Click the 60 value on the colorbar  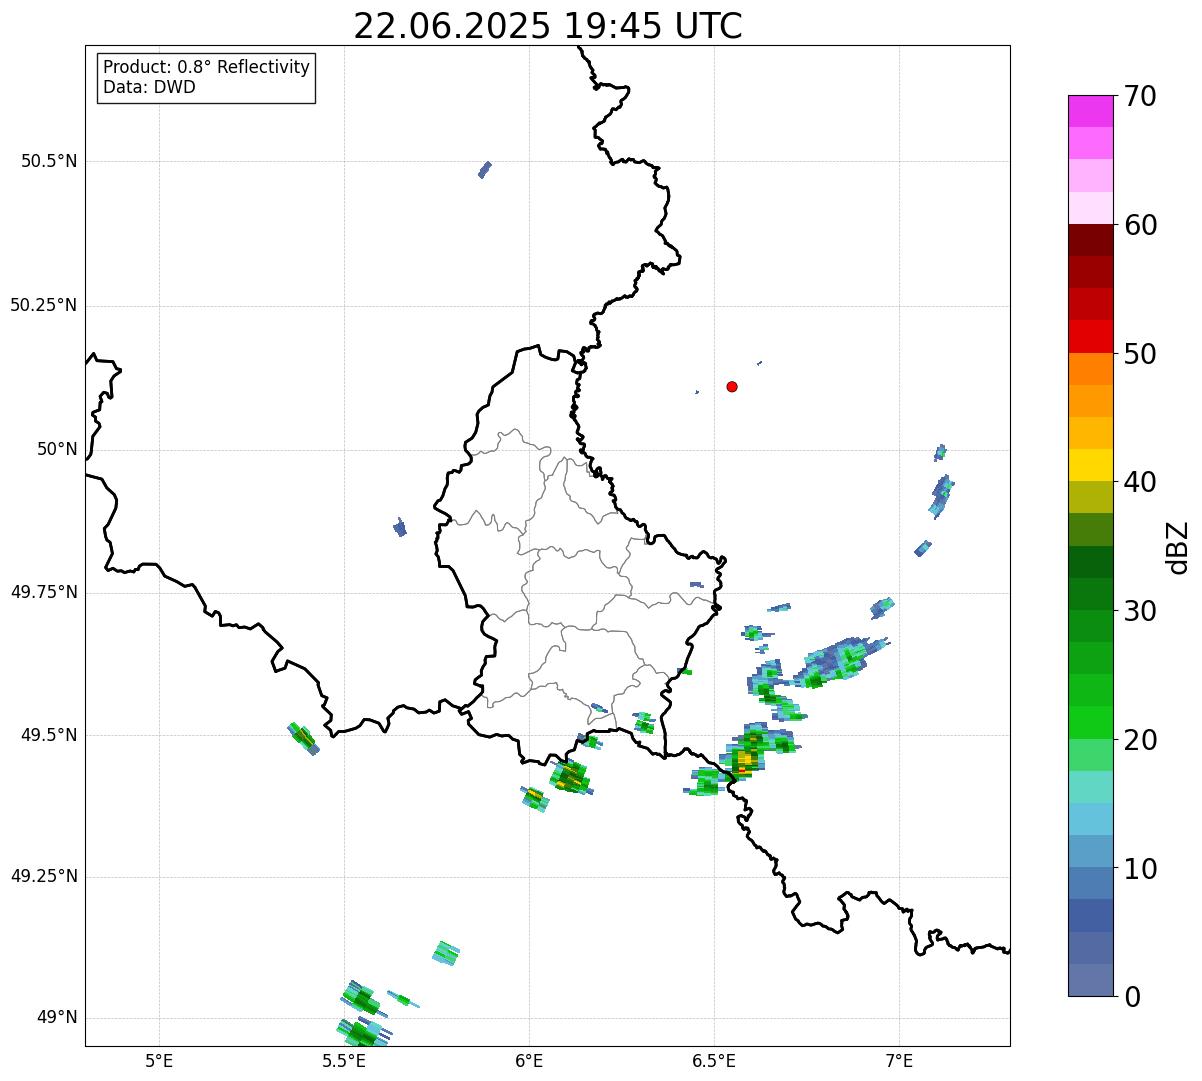coord(1140,225)
